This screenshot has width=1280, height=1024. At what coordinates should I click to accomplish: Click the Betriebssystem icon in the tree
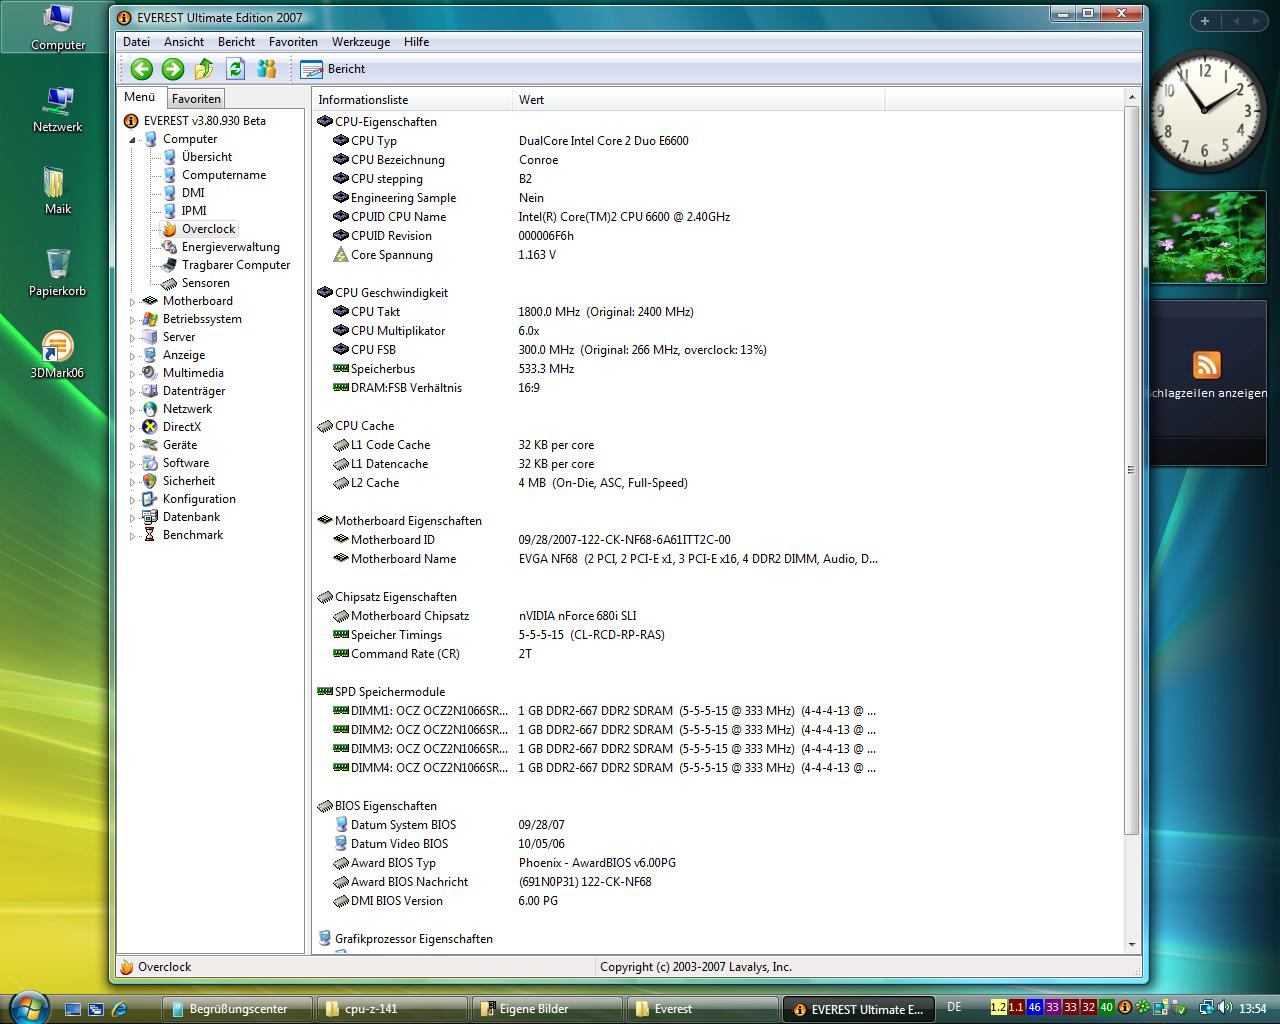[x=150, y=319]
